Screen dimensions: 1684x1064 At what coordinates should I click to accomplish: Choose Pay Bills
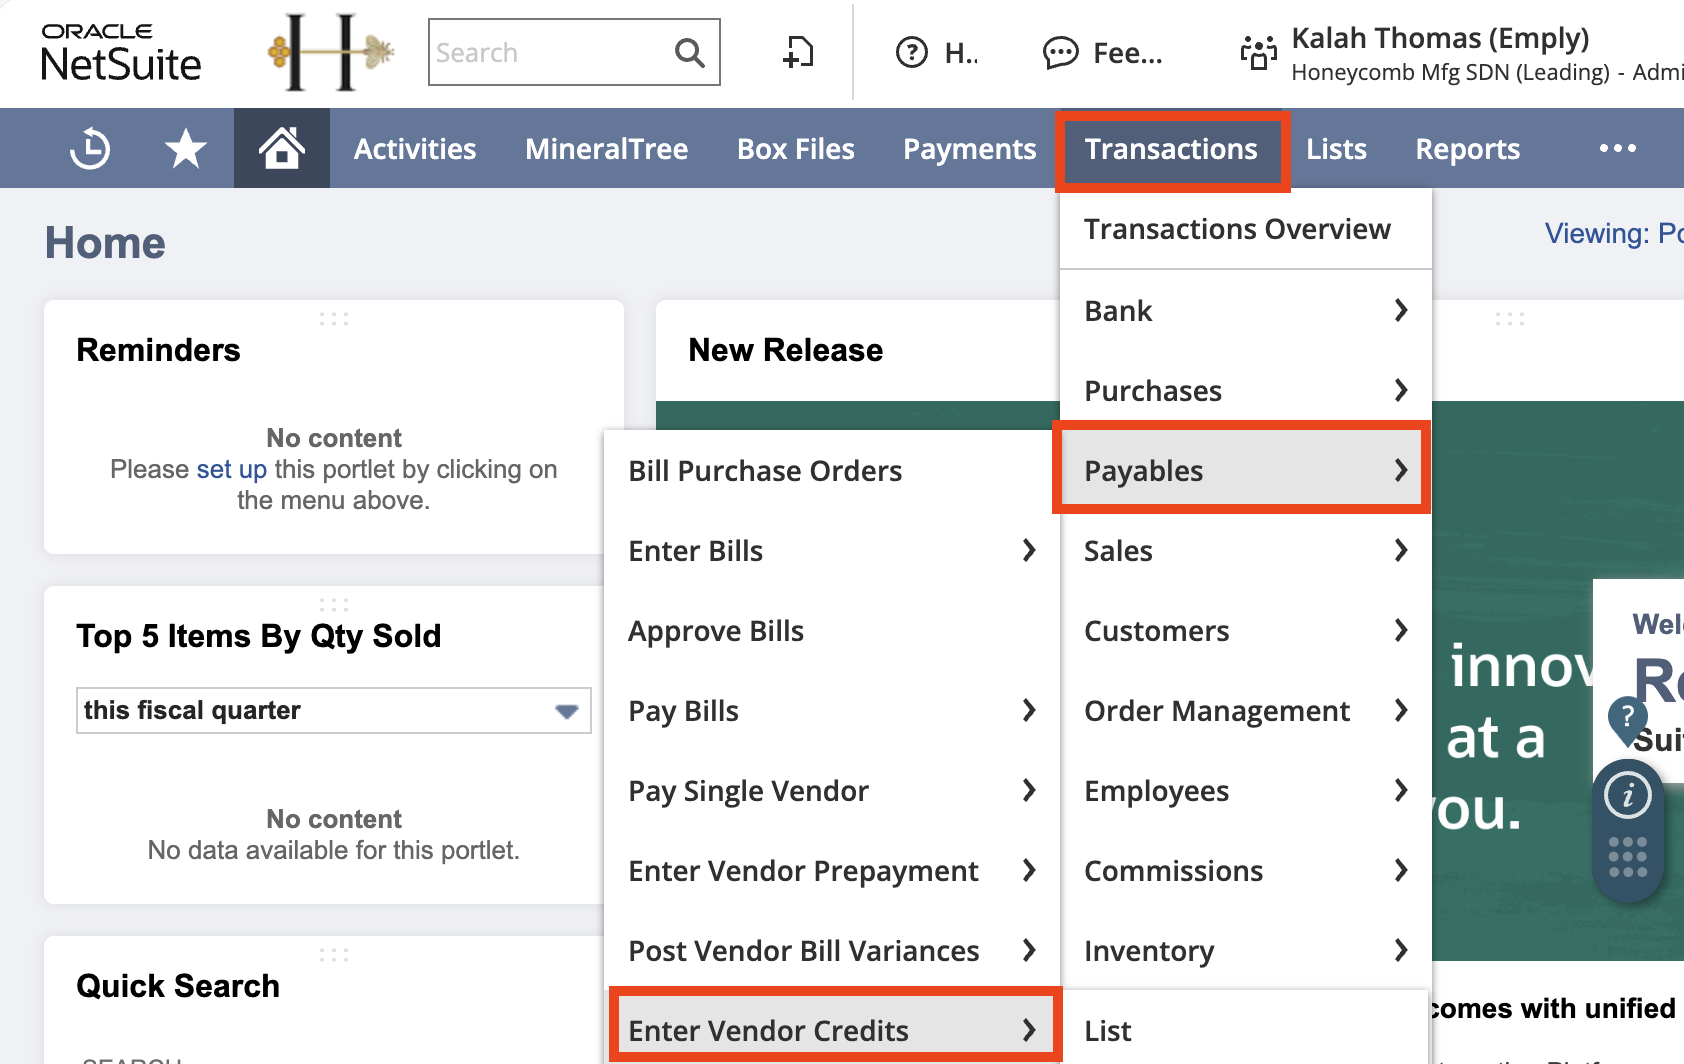pos(832,710)
